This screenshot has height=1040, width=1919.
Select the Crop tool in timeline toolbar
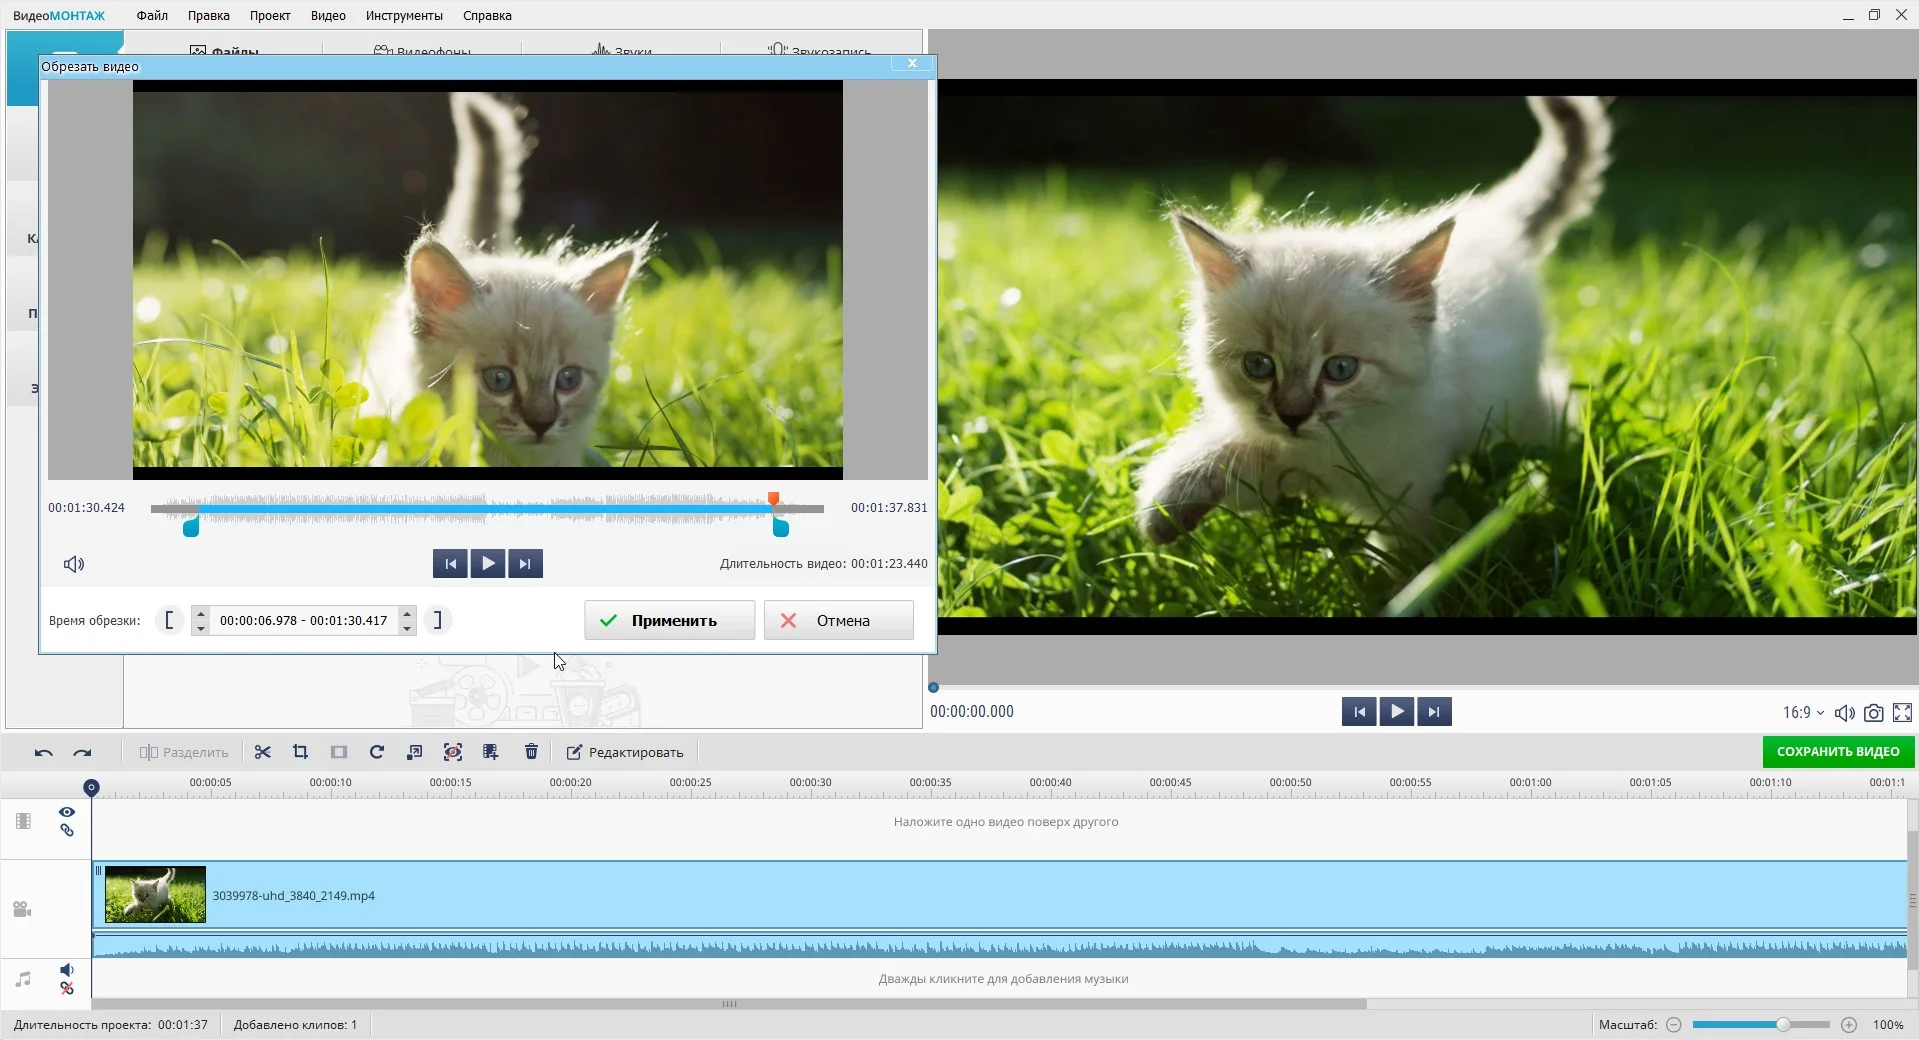(x=300, y=752)
